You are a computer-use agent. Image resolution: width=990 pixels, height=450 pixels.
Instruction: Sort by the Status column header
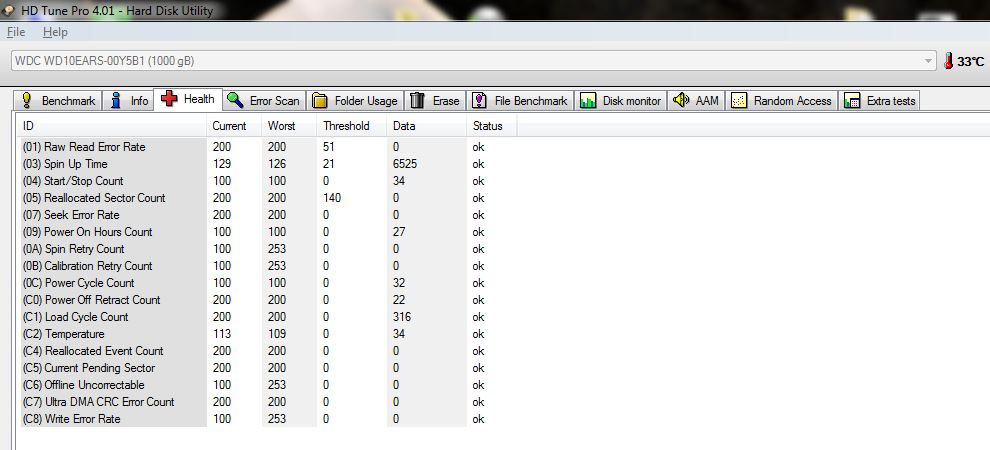(x=491, y=126)
